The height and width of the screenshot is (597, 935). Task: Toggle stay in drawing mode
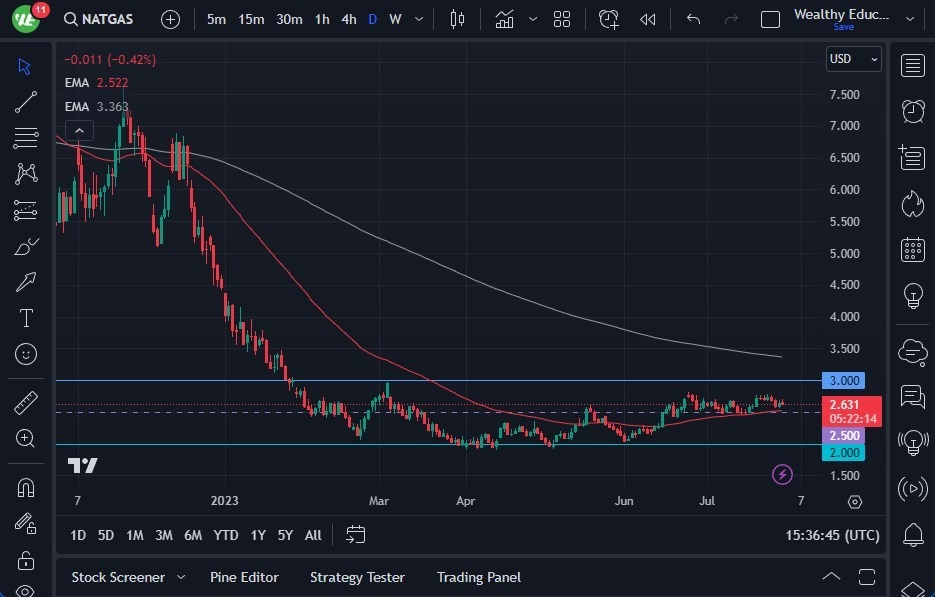pos(26,524)
